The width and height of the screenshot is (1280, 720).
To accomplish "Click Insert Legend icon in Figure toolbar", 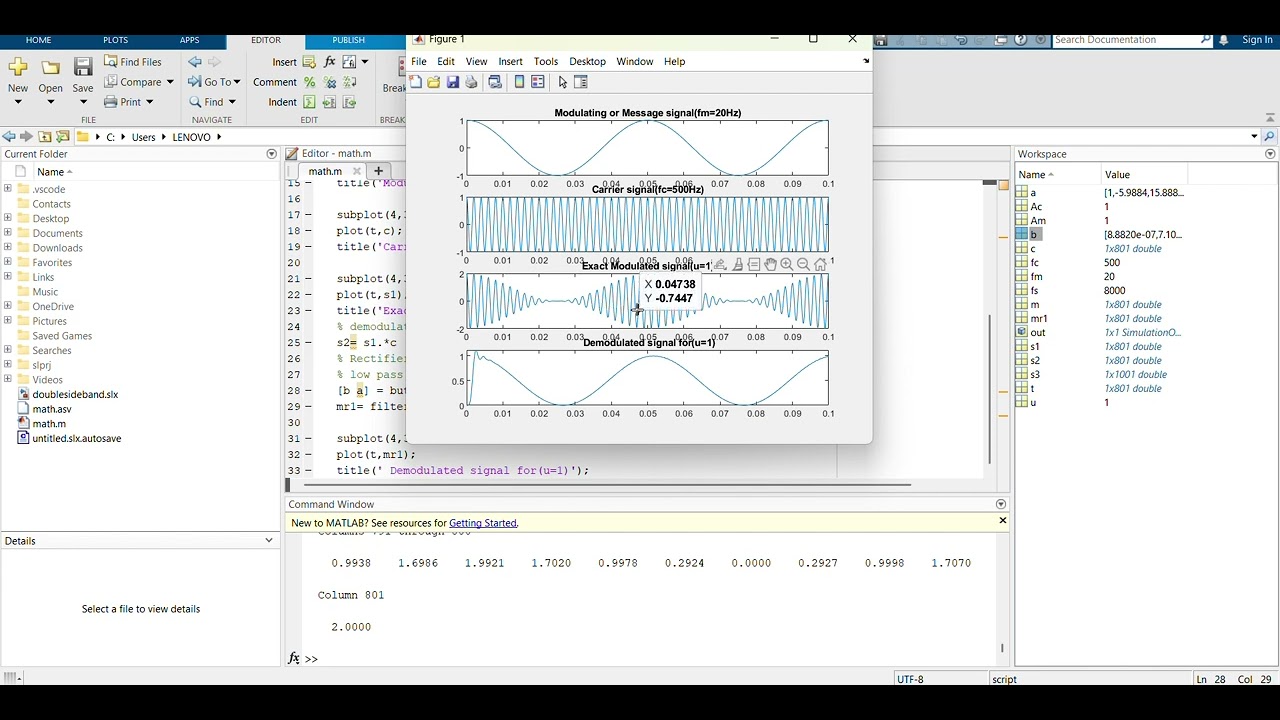I will 538,83.
